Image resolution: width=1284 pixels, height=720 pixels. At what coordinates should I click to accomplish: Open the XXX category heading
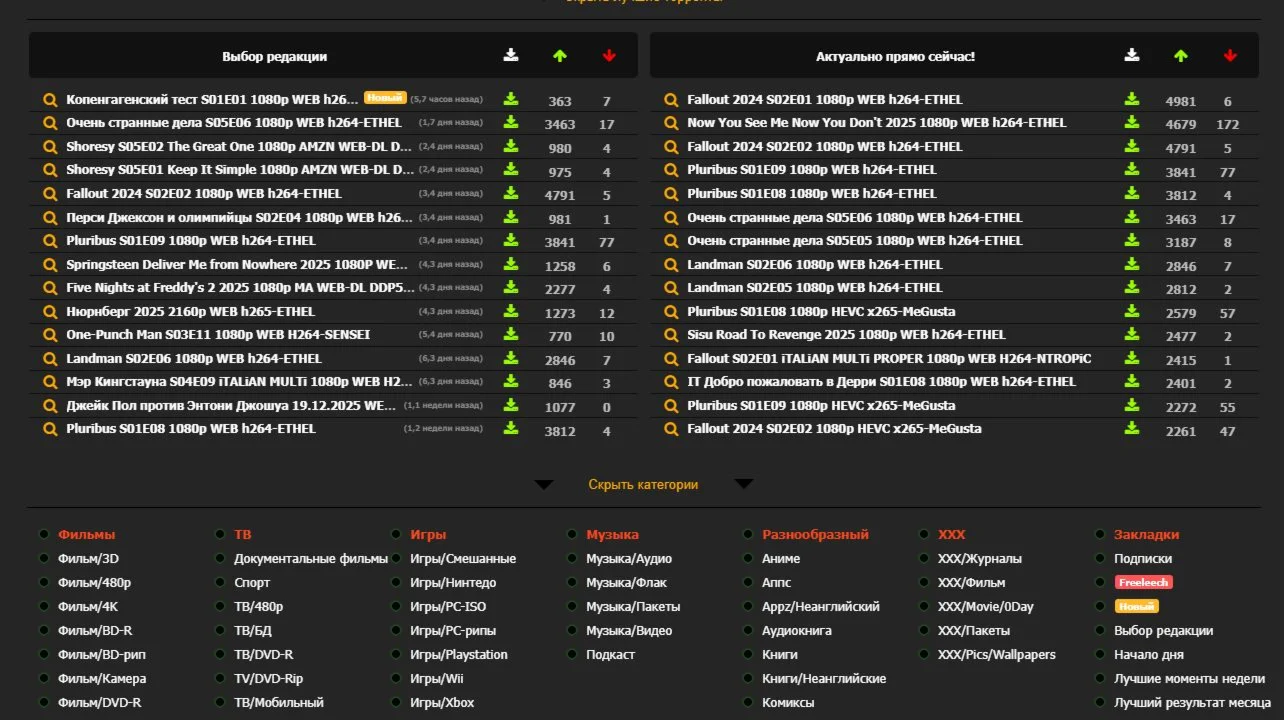pos(953,534)
